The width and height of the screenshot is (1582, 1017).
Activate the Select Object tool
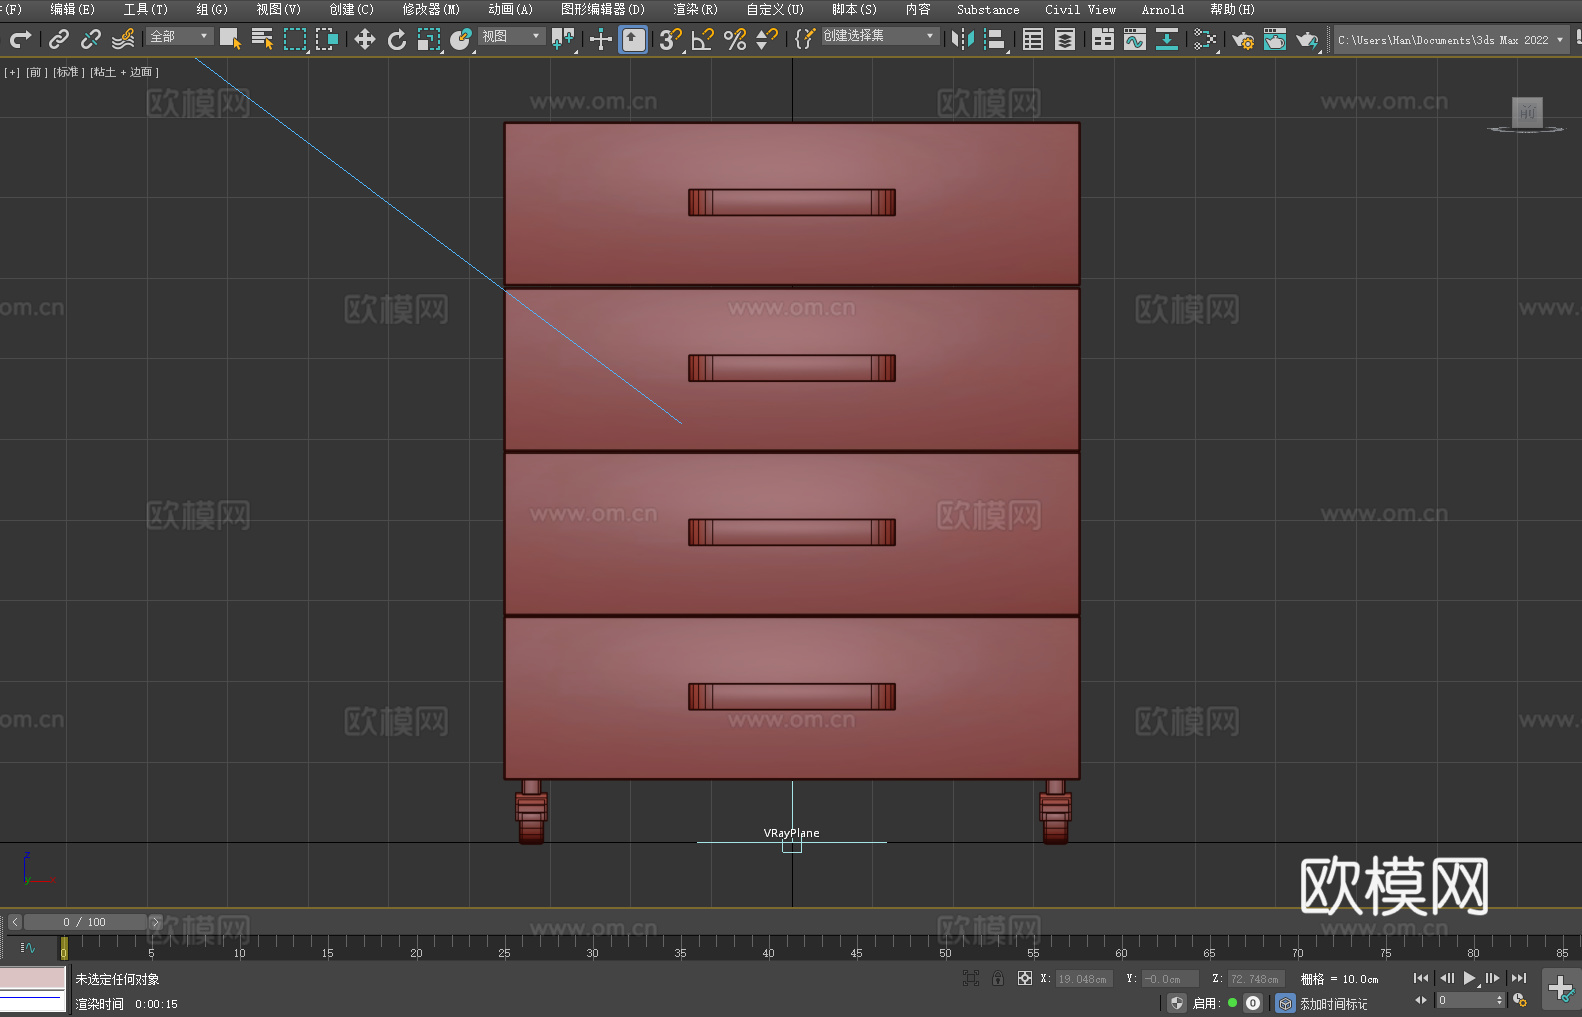click(x=230, y=39)
